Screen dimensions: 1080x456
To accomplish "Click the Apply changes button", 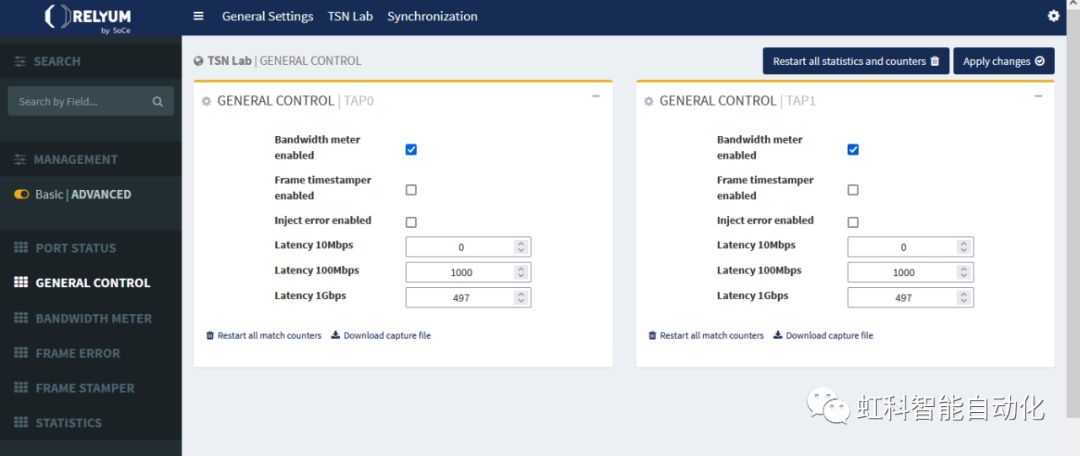I will (x=1004, y=61).
